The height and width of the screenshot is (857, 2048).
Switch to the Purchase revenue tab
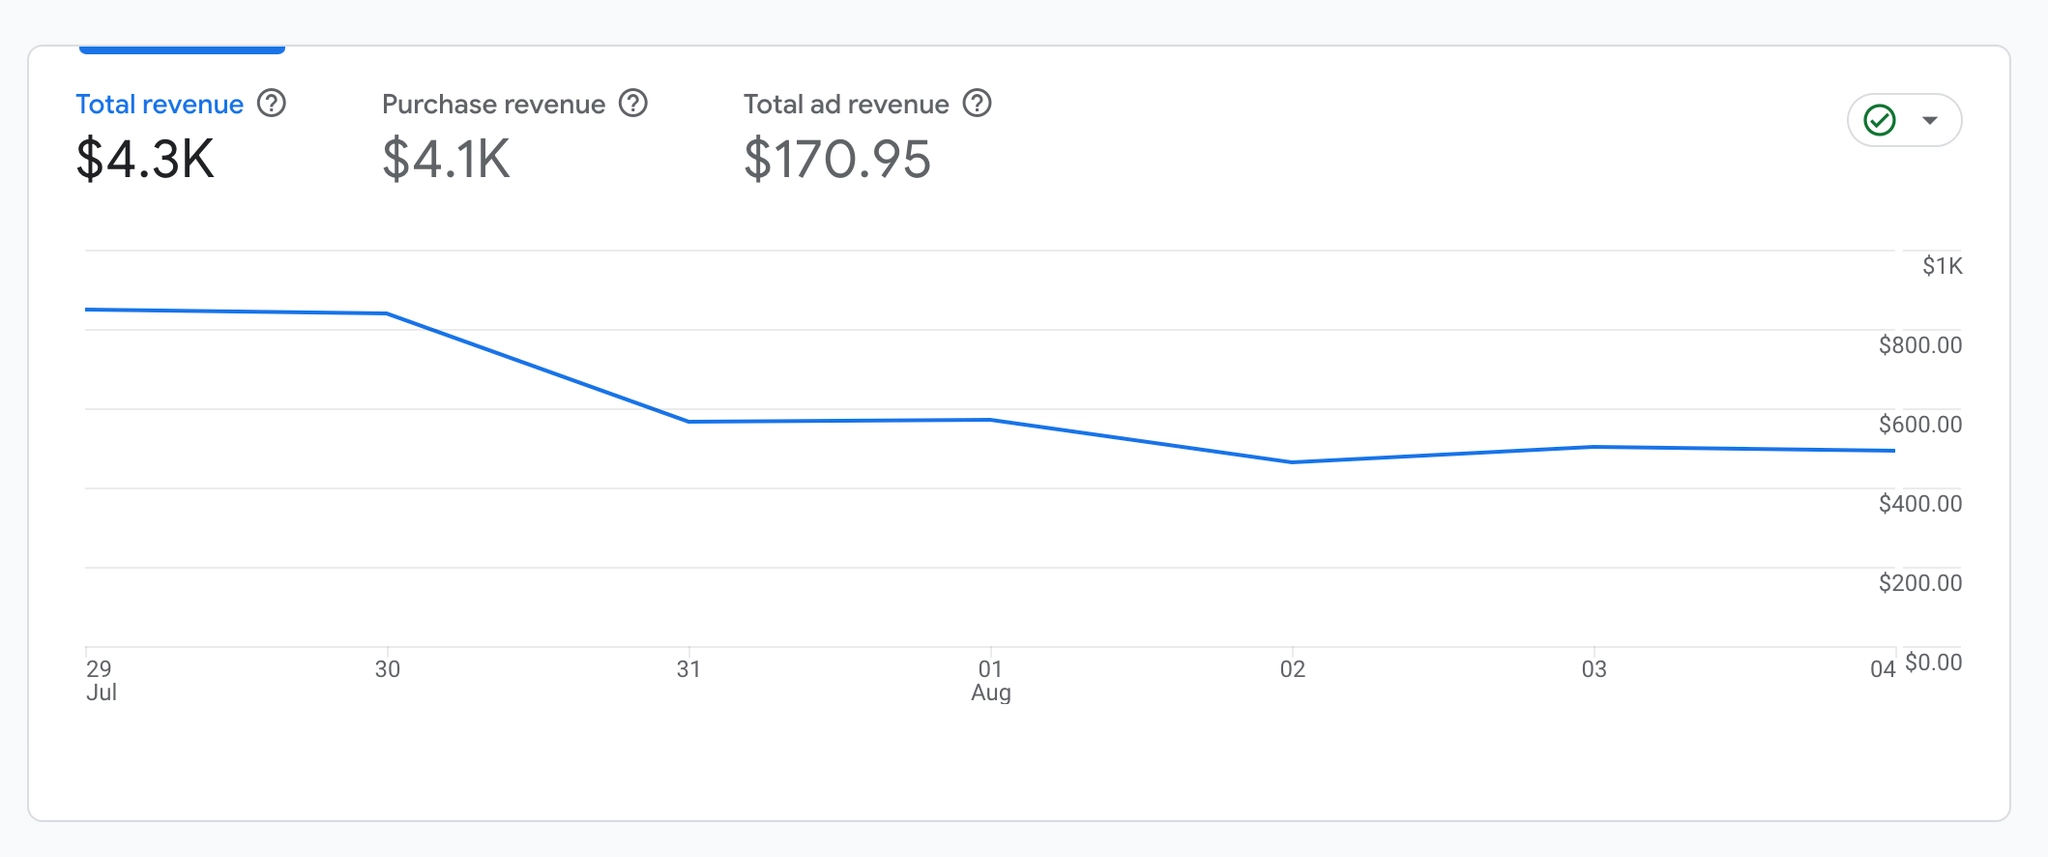(x=493, y=104)
